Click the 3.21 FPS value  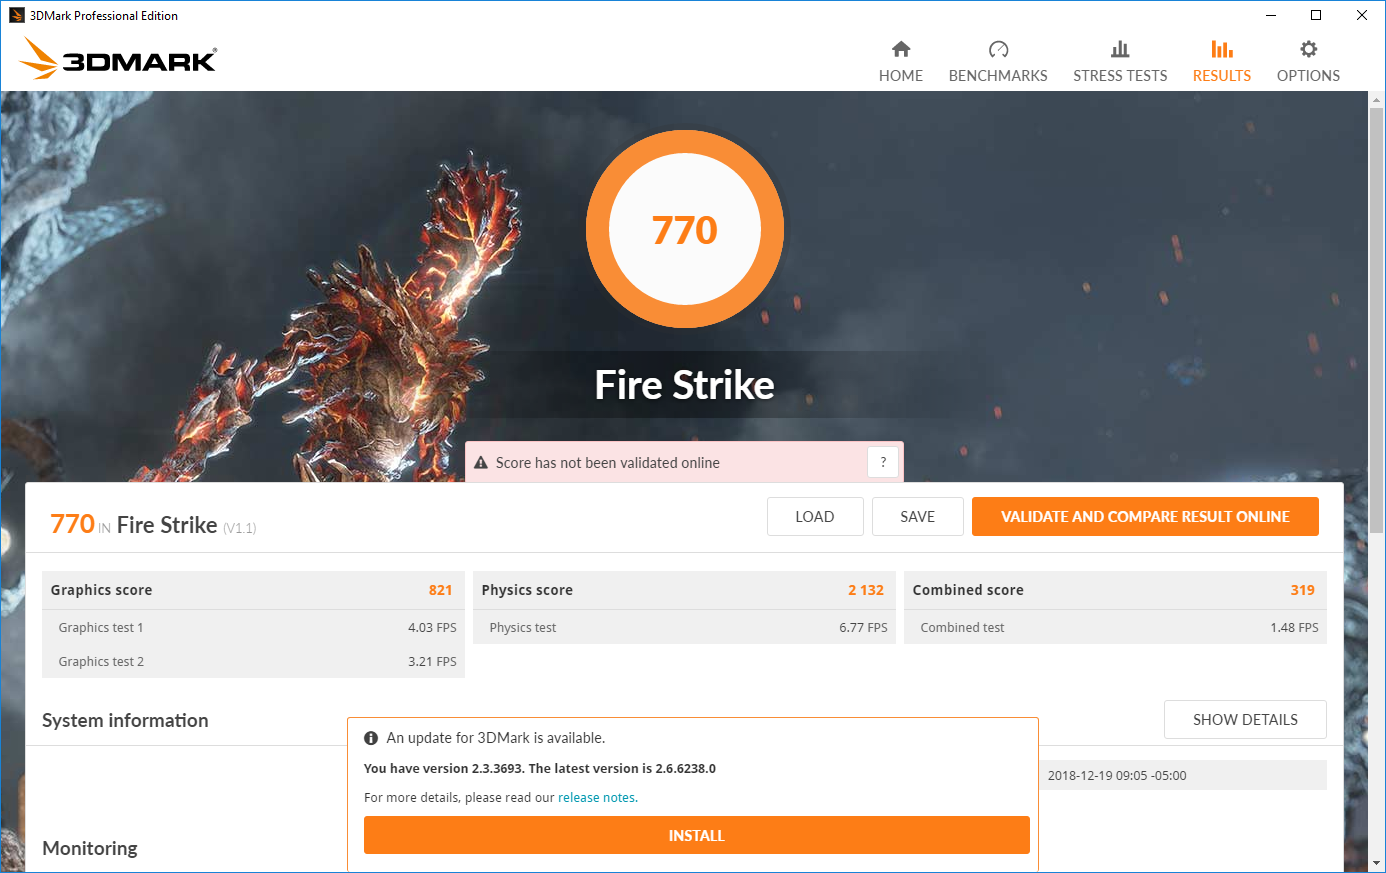(432, 662)
